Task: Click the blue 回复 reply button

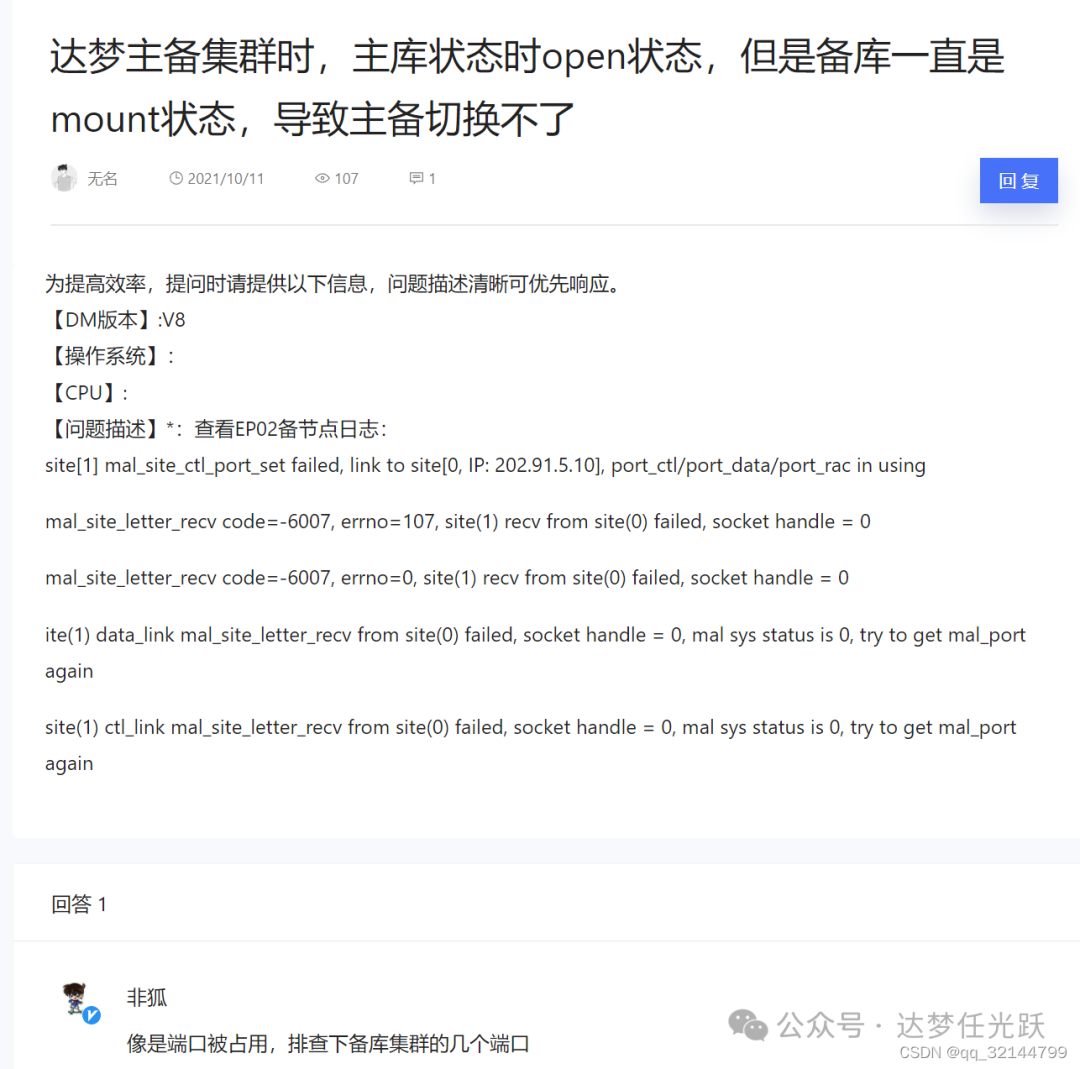Action: click(x=1018, y=180)
